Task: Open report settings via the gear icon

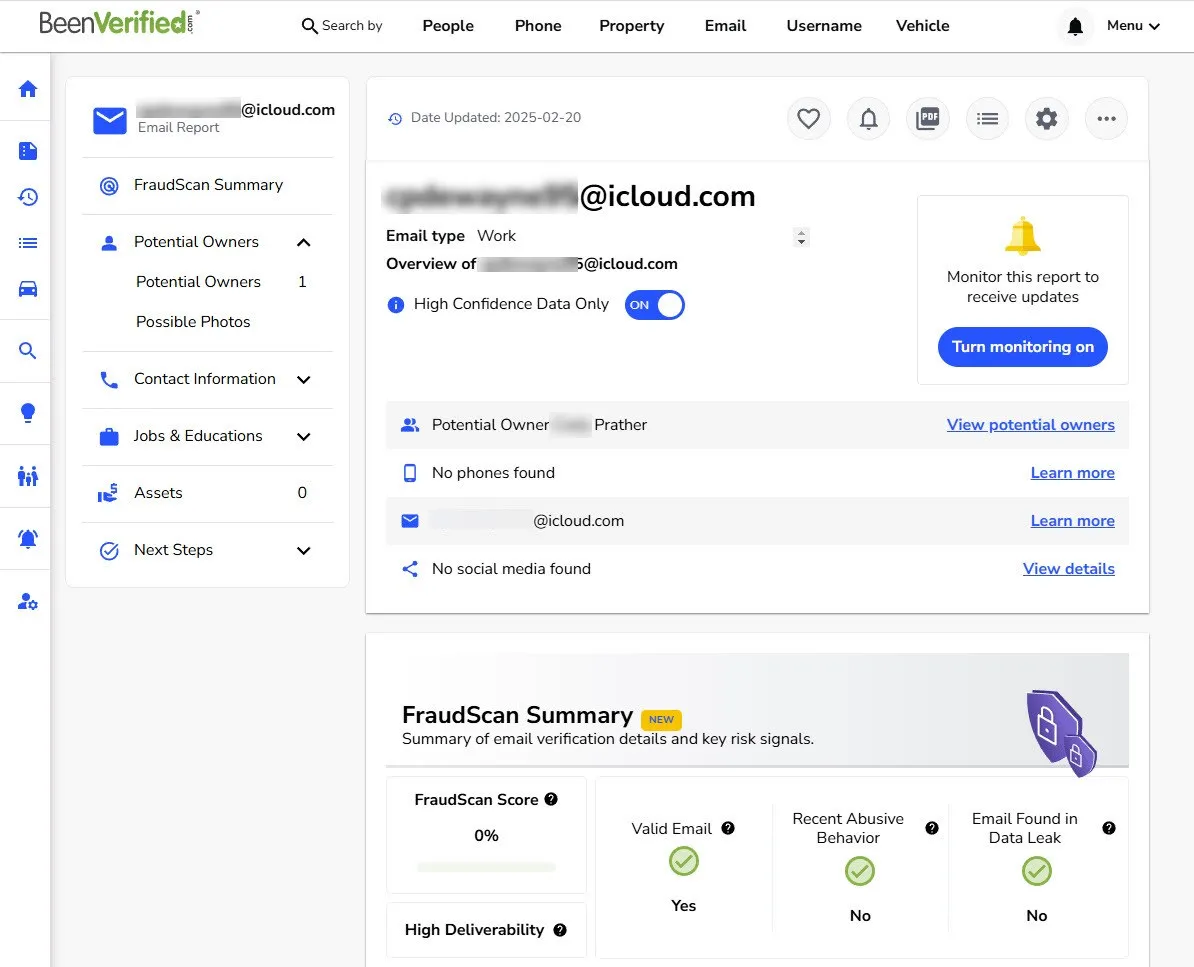Action: [1046, 118]
